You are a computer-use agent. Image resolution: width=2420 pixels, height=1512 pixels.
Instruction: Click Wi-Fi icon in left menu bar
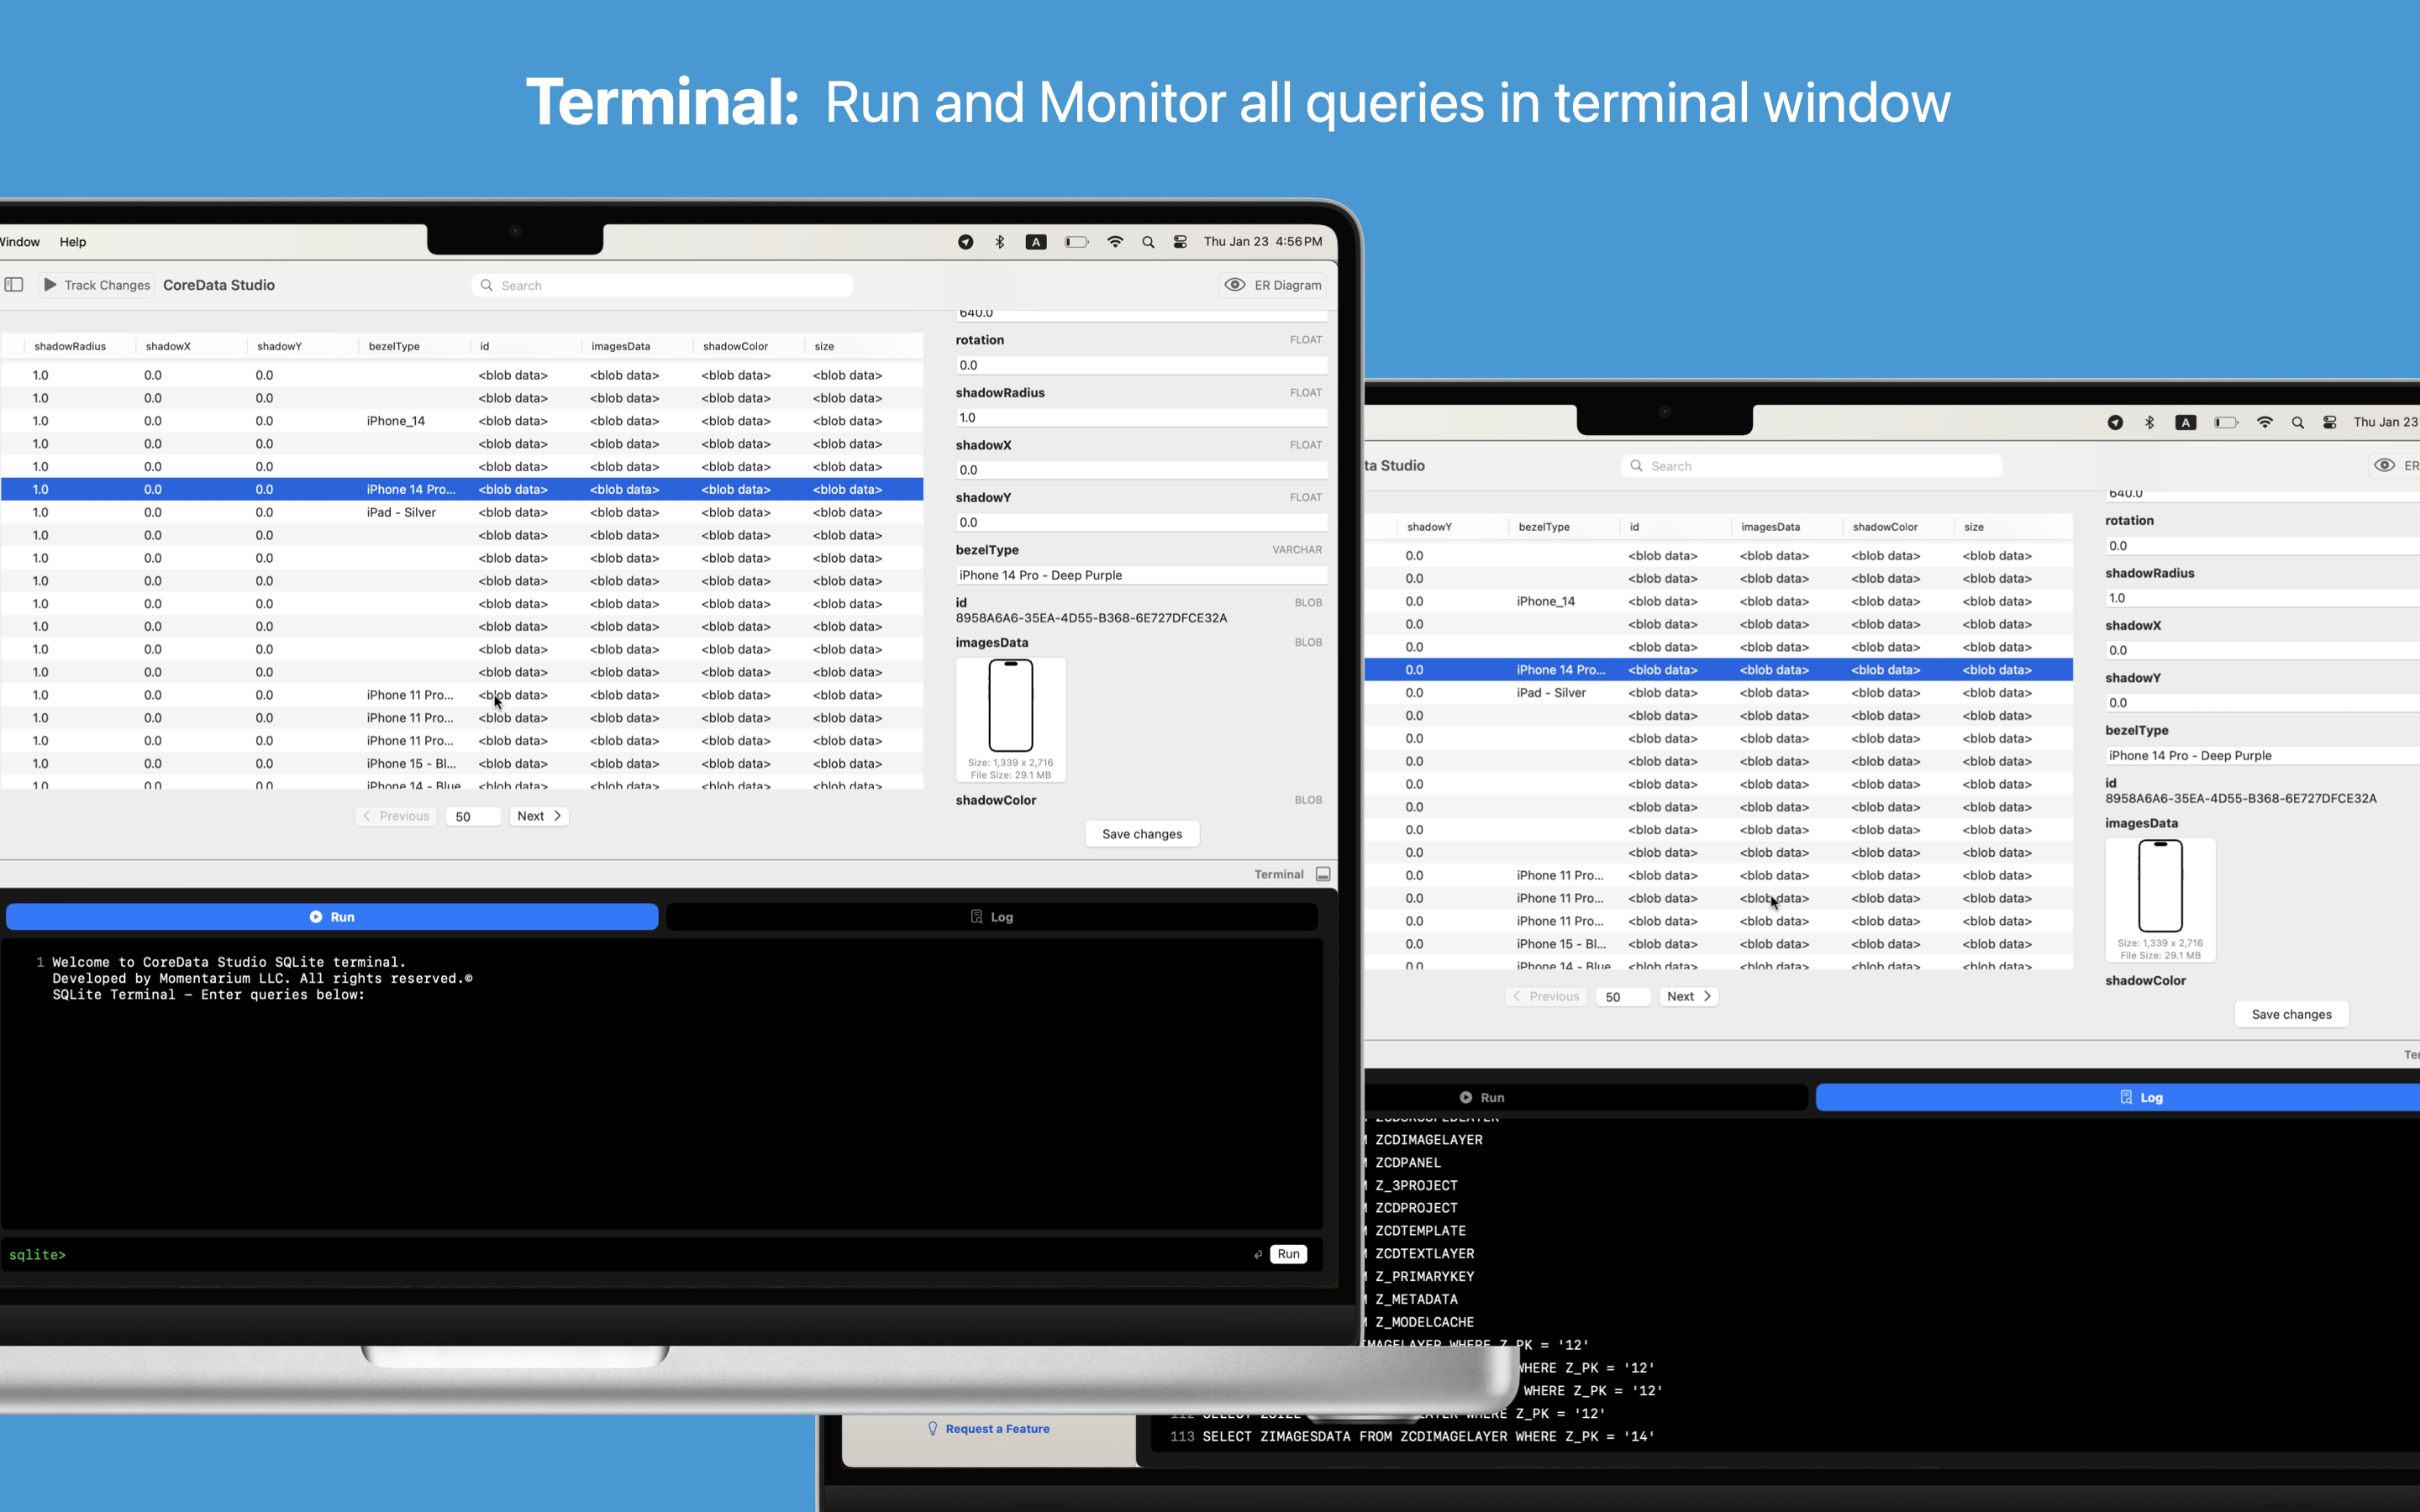(1115, 242)
